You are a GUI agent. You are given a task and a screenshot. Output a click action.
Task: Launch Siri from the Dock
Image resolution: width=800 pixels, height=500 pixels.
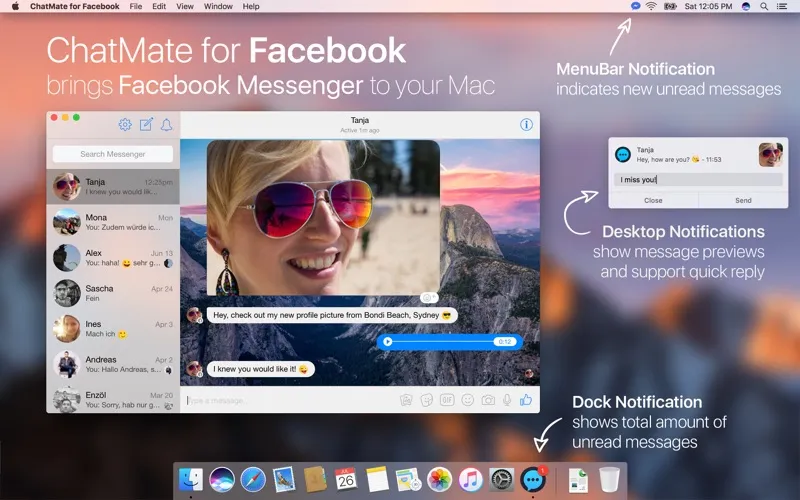tap(222, 480)
